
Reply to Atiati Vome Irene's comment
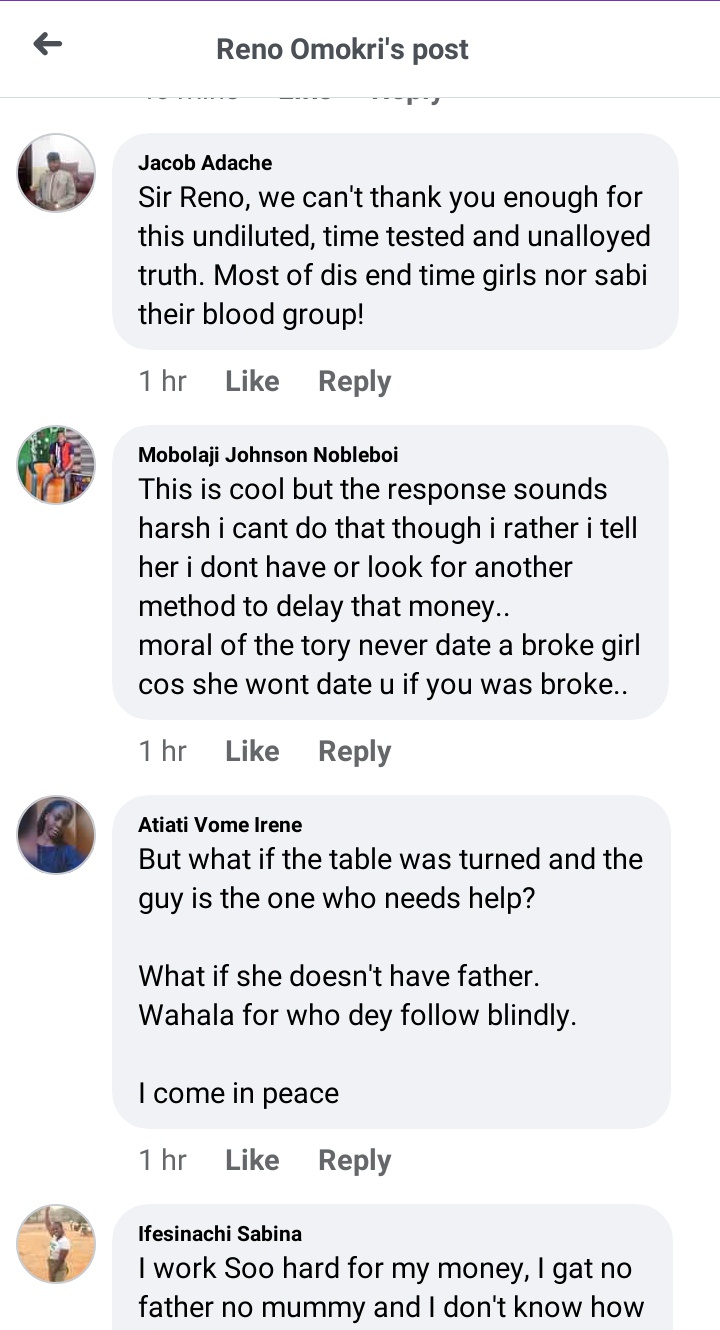[x=354, y=1160]
